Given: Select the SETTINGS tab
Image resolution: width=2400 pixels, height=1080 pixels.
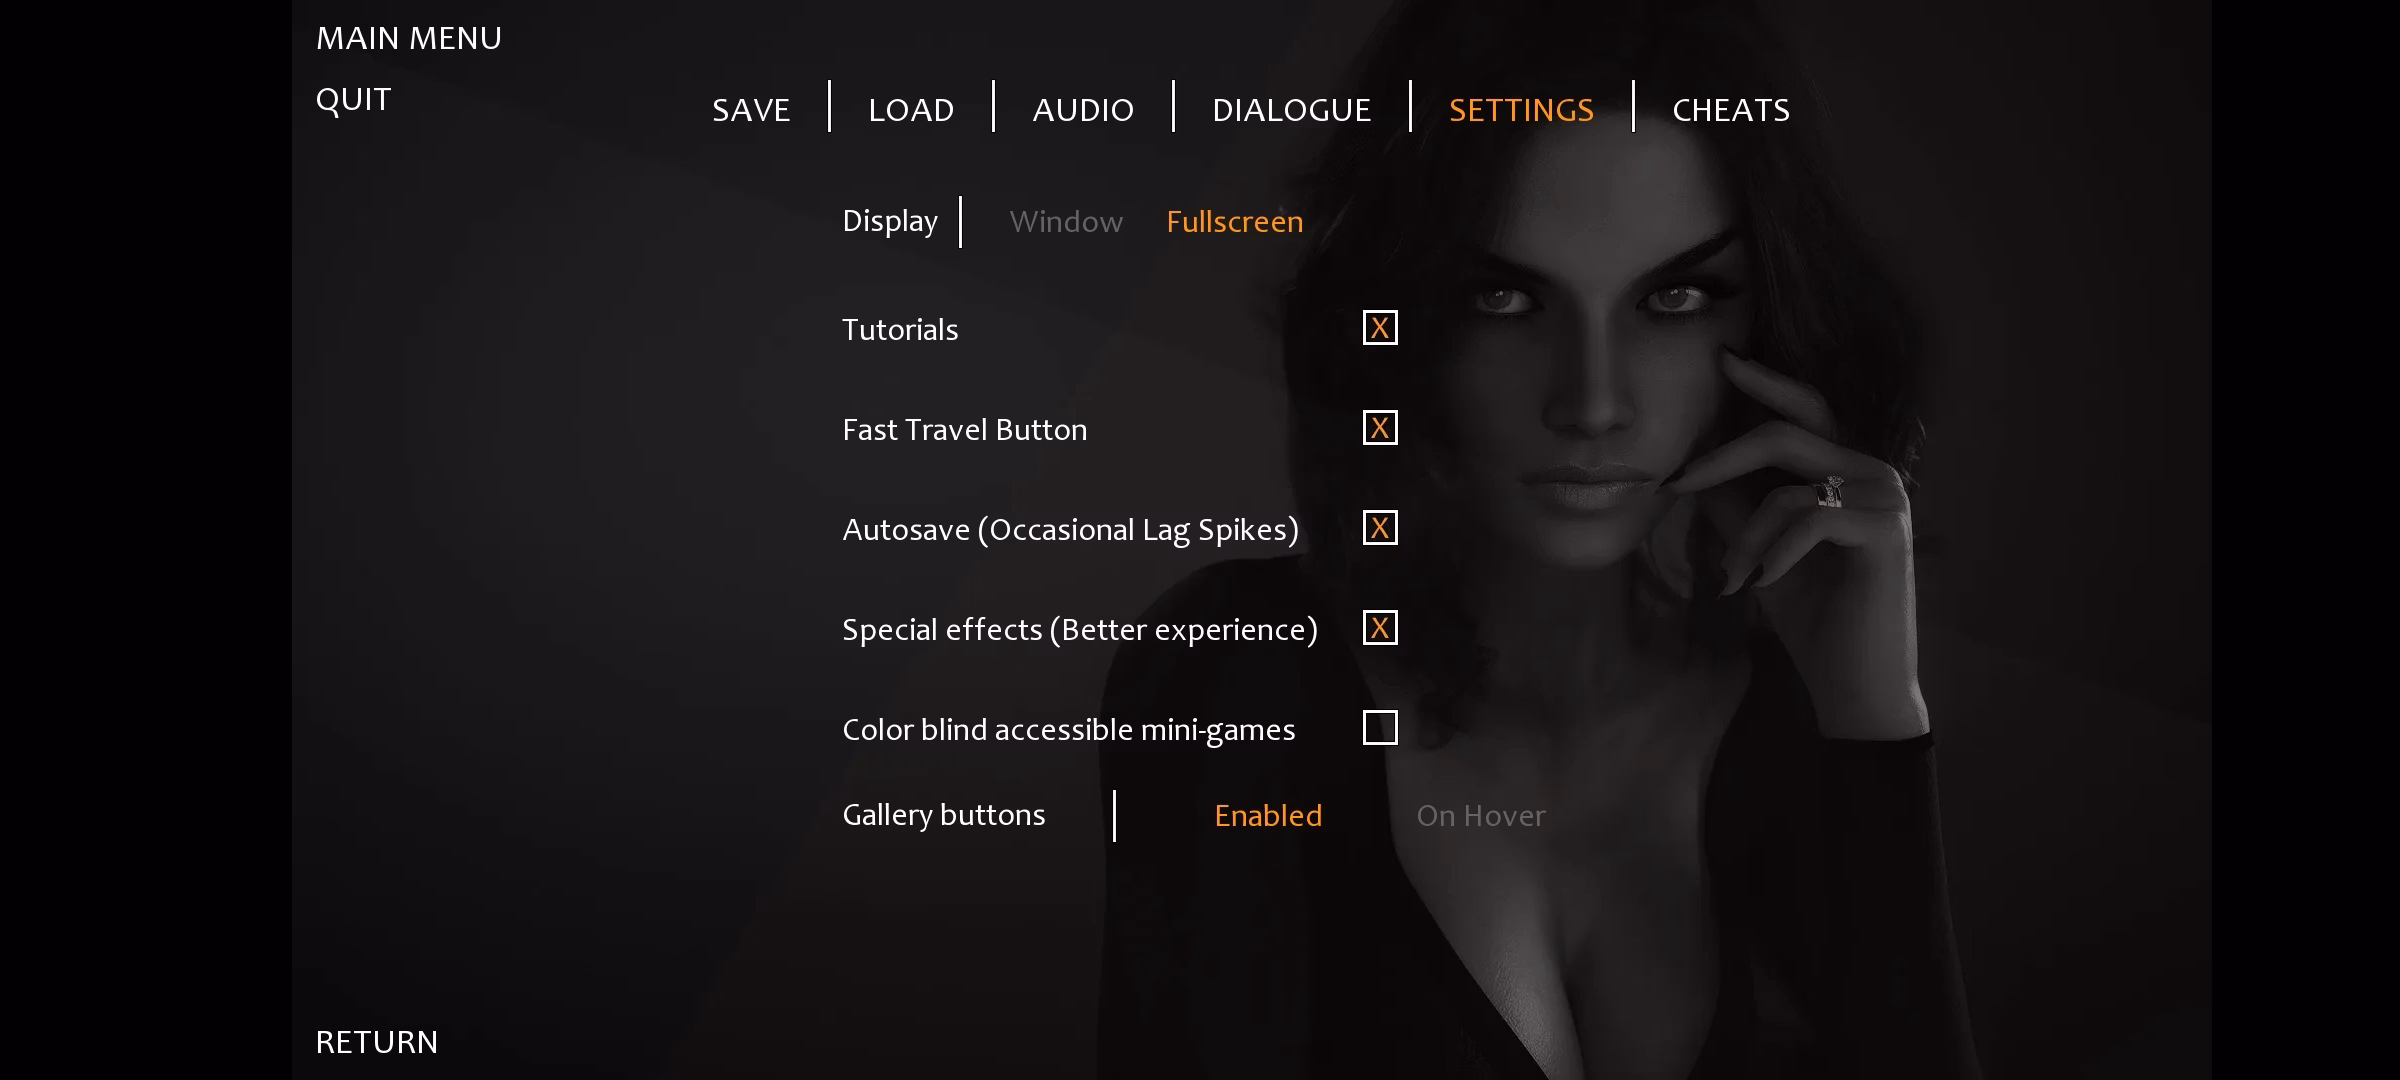Looking at the screenshot, I should (1521, 109).
